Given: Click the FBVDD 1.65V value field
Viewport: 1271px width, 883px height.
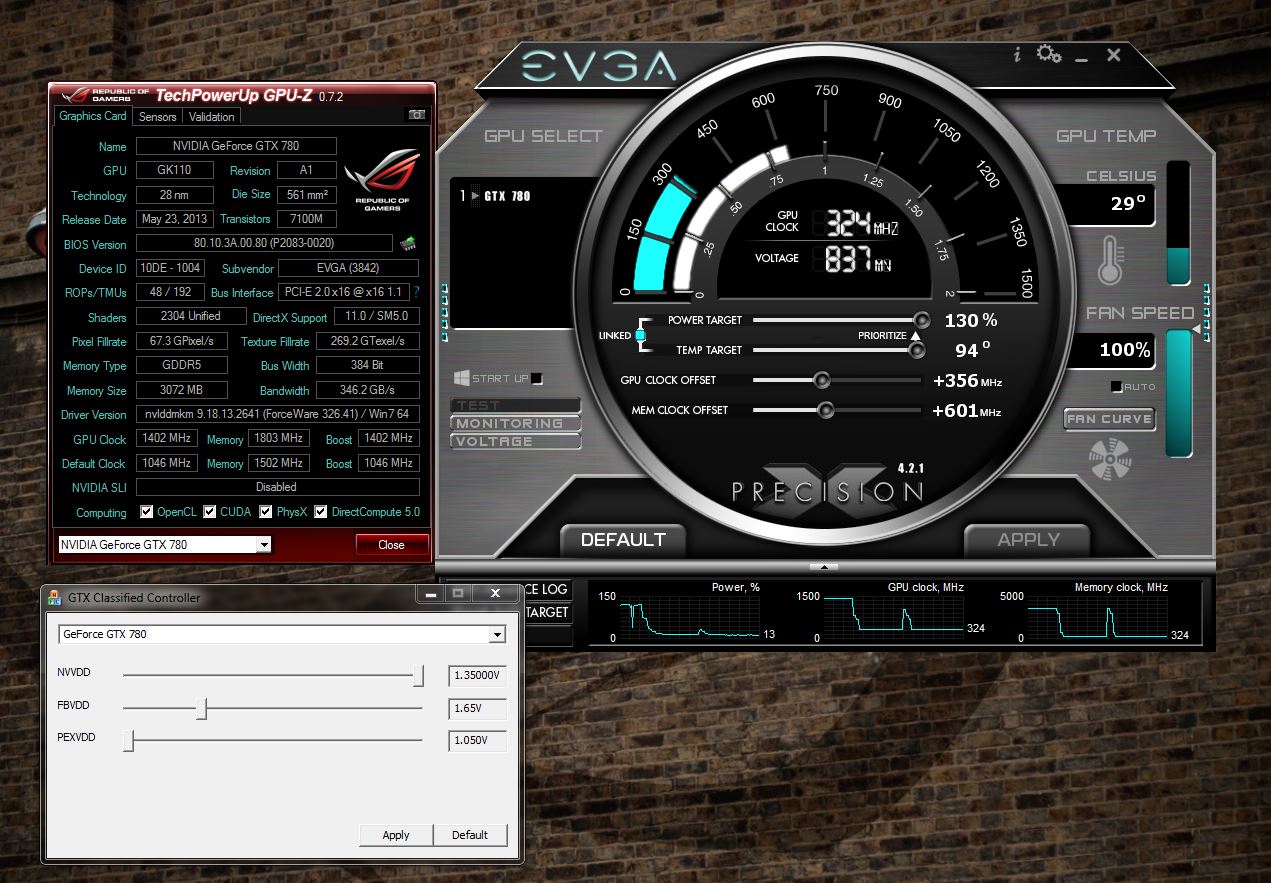Looking at the screenshot, I should 477,709.
